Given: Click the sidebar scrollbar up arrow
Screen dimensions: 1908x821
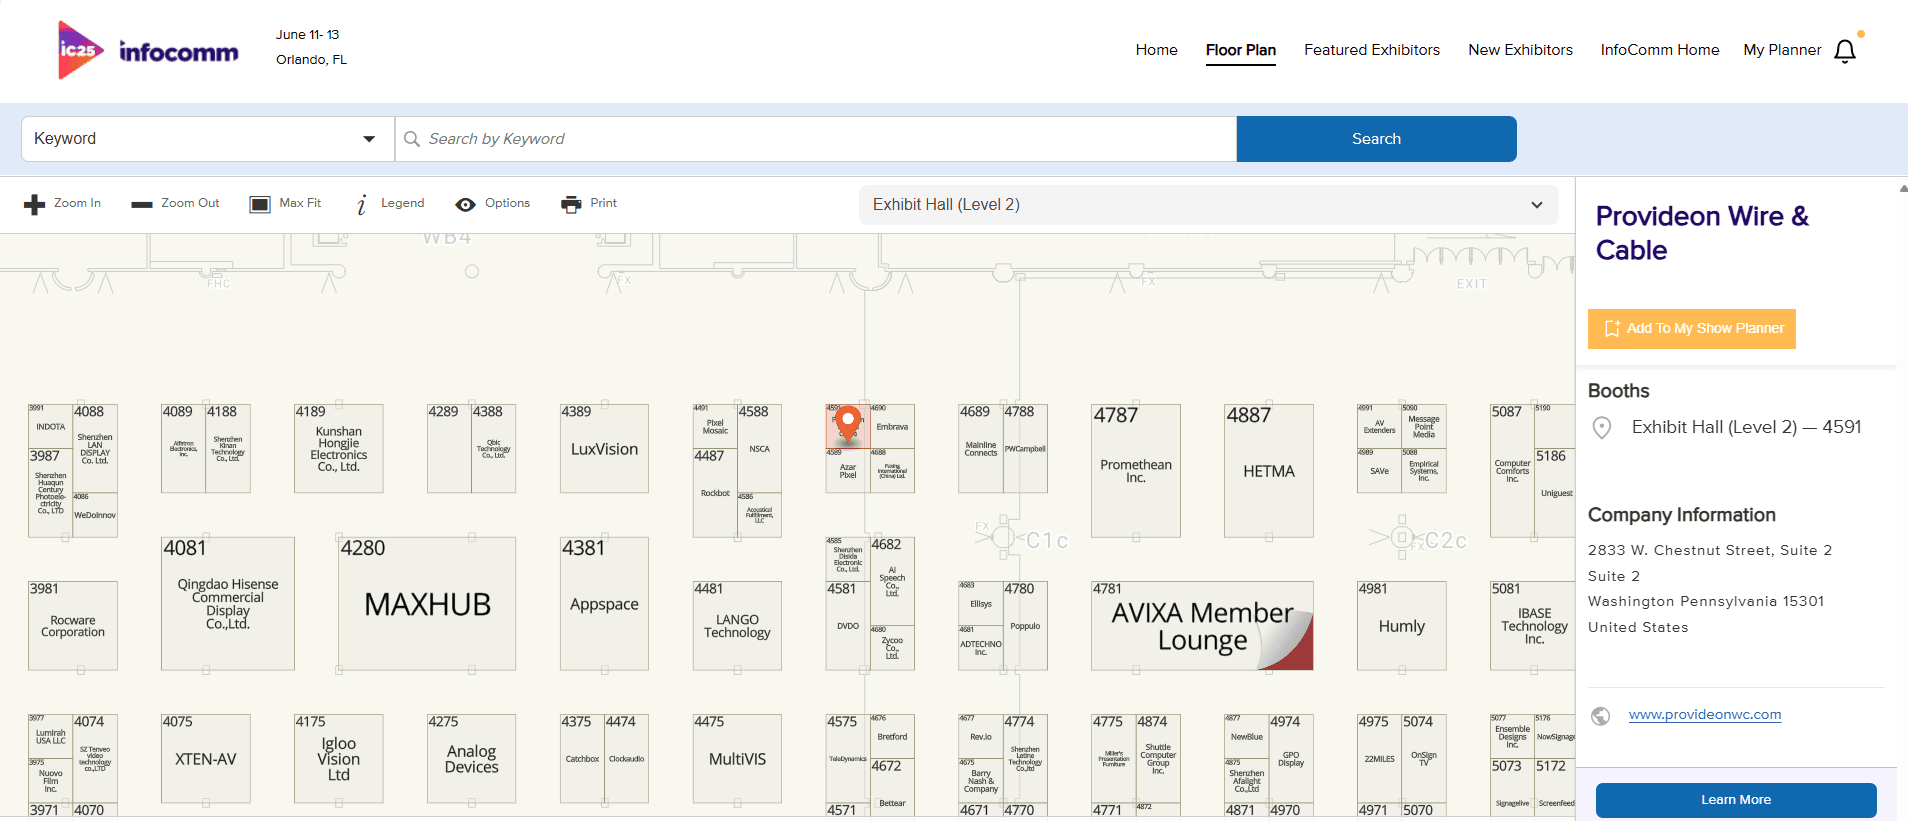Looking at the screenshot, I should coord(1903,188).
